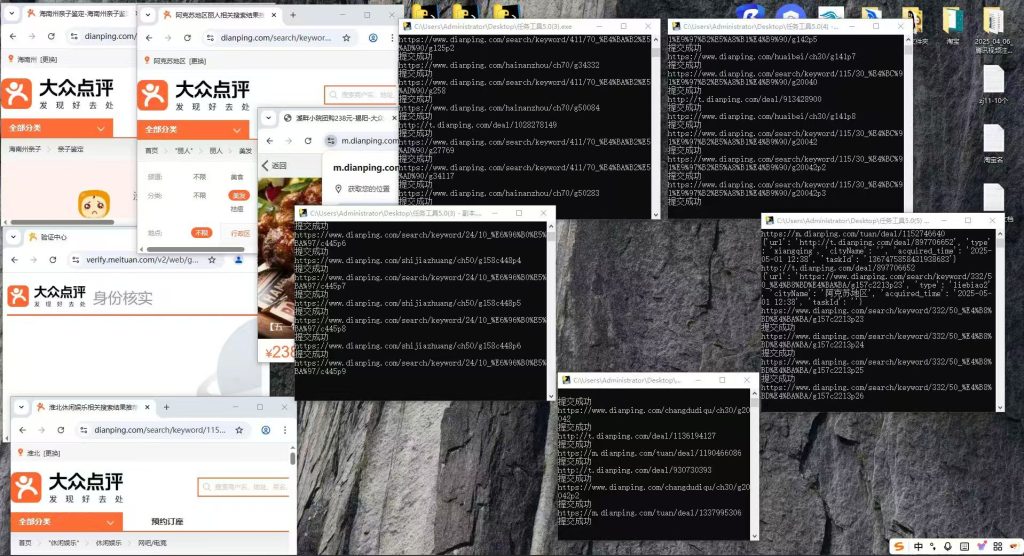The height and width of the screenshot is (556, 1024).
Task: View site information for m.dianping.com
Action: point(331,140)
